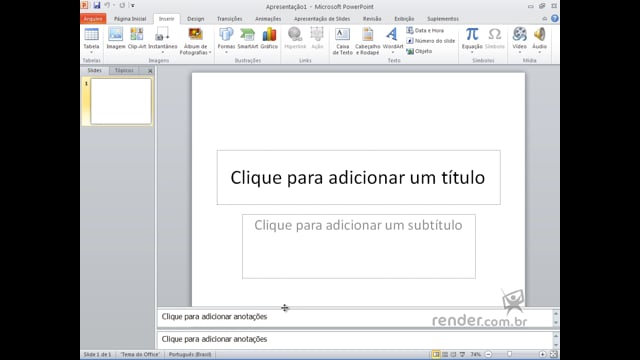Click the Instantâneo screenshot icon
640x360 pixels.
162,35
